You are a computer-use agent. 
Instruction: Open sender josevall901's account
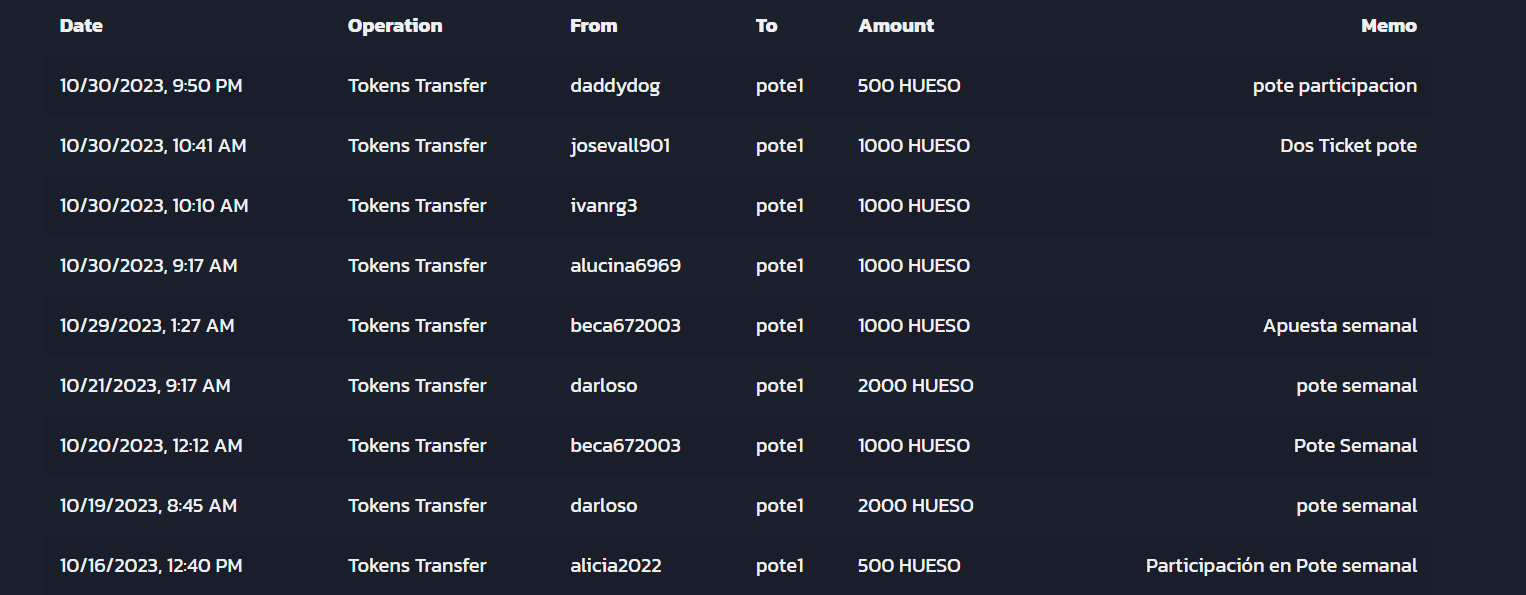pos(620,146)
